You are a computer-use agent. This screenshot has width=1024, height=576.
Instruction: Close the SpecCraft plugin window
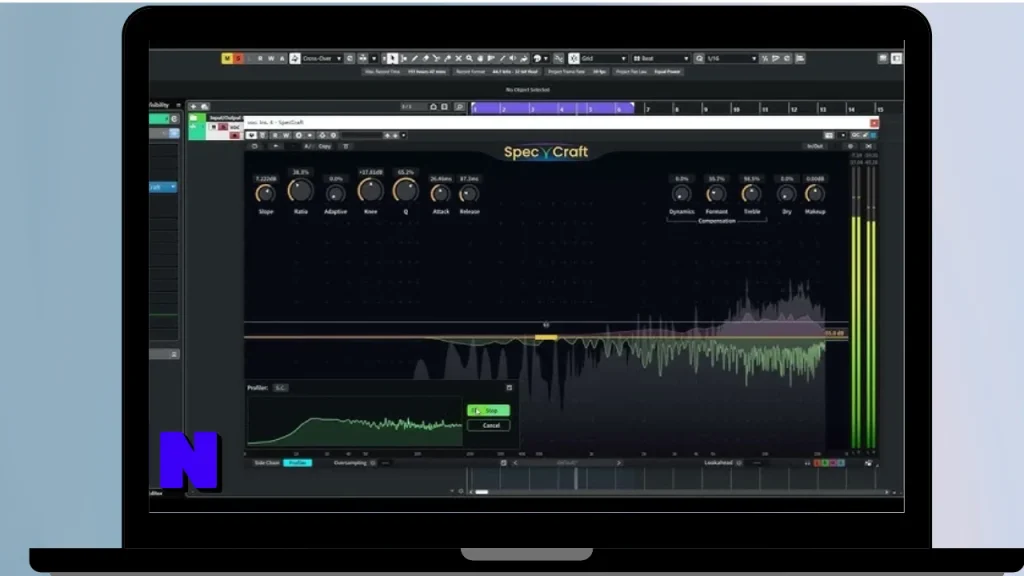tap(874, 123)
